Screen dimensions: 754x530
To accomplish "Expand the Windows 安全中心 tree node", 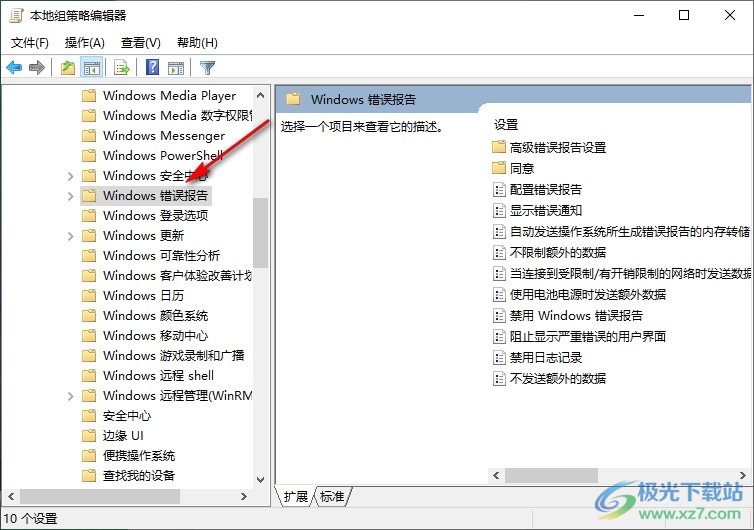I will point(71,176).
